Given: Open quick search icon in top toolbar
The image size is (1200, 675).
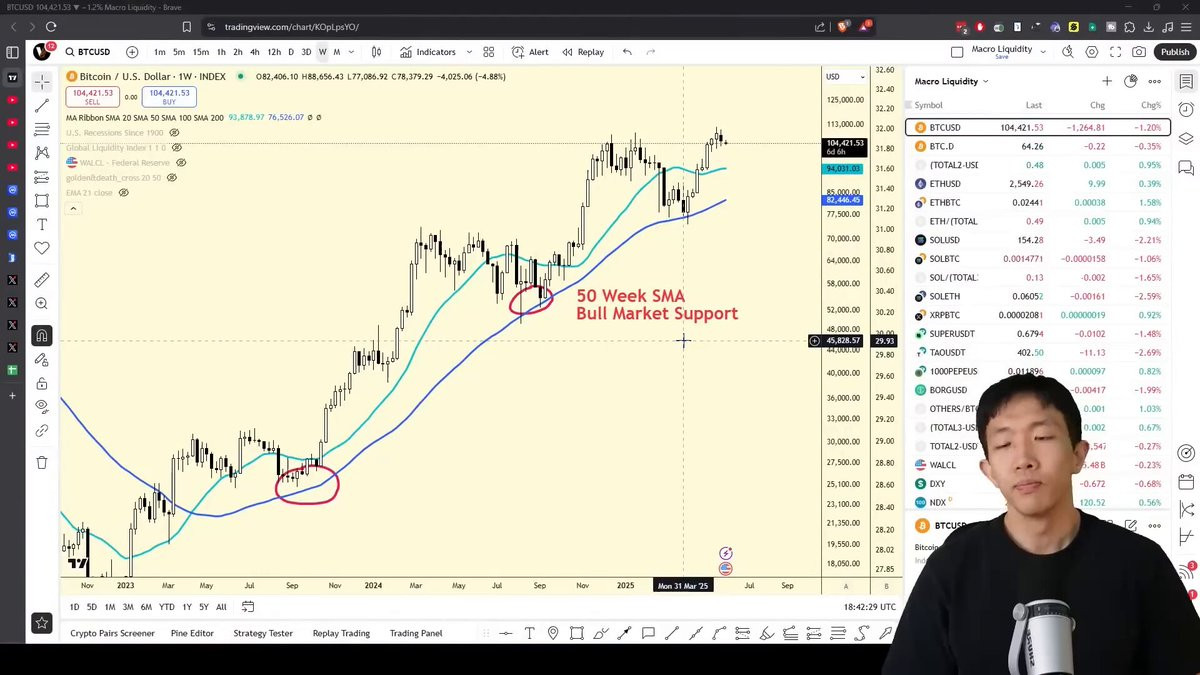Looking at the screenshot, I should 1068,52.
